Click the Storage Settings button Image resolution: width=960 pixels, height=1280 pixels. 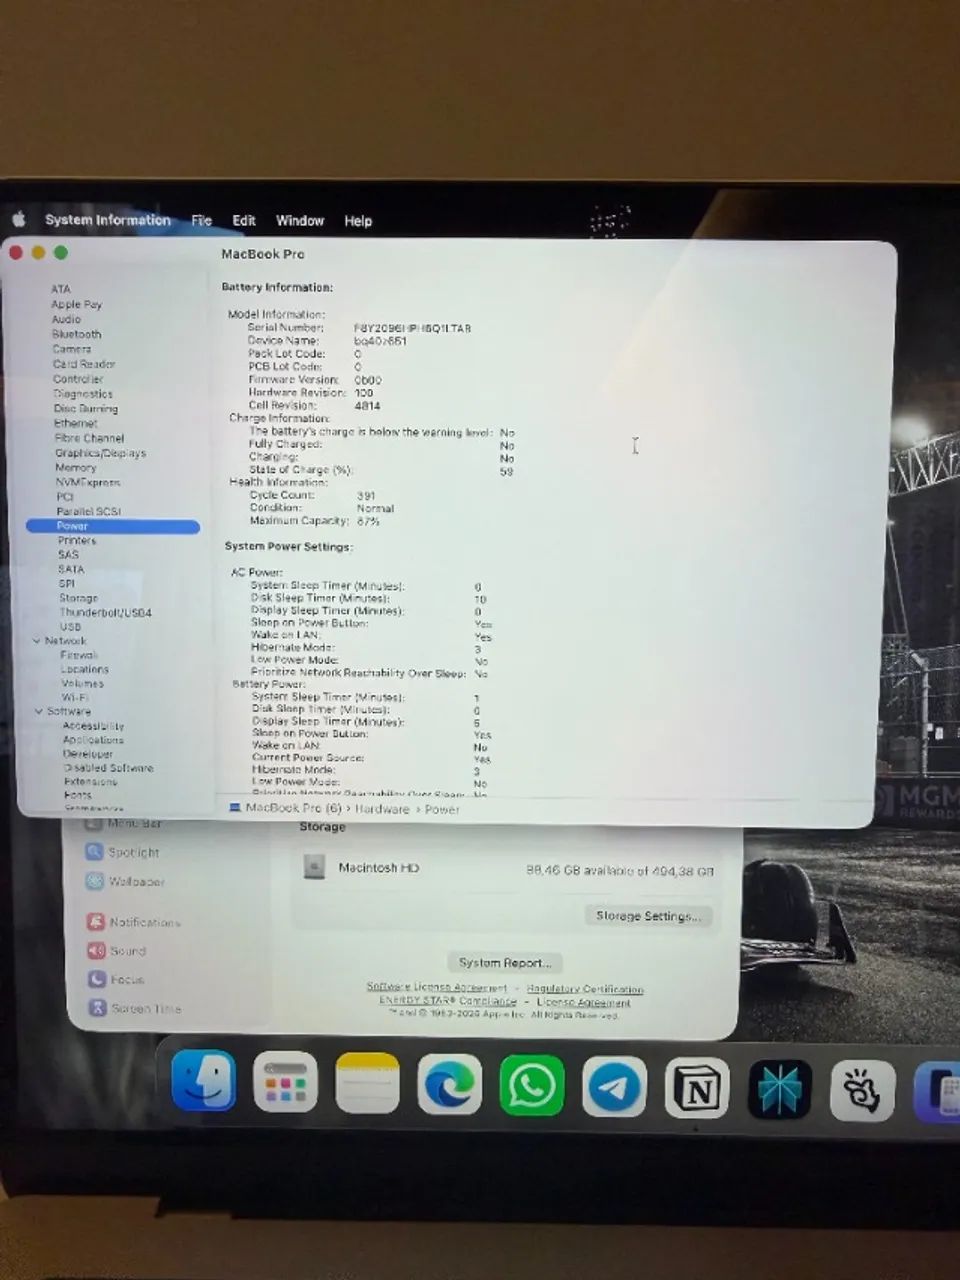648,915
